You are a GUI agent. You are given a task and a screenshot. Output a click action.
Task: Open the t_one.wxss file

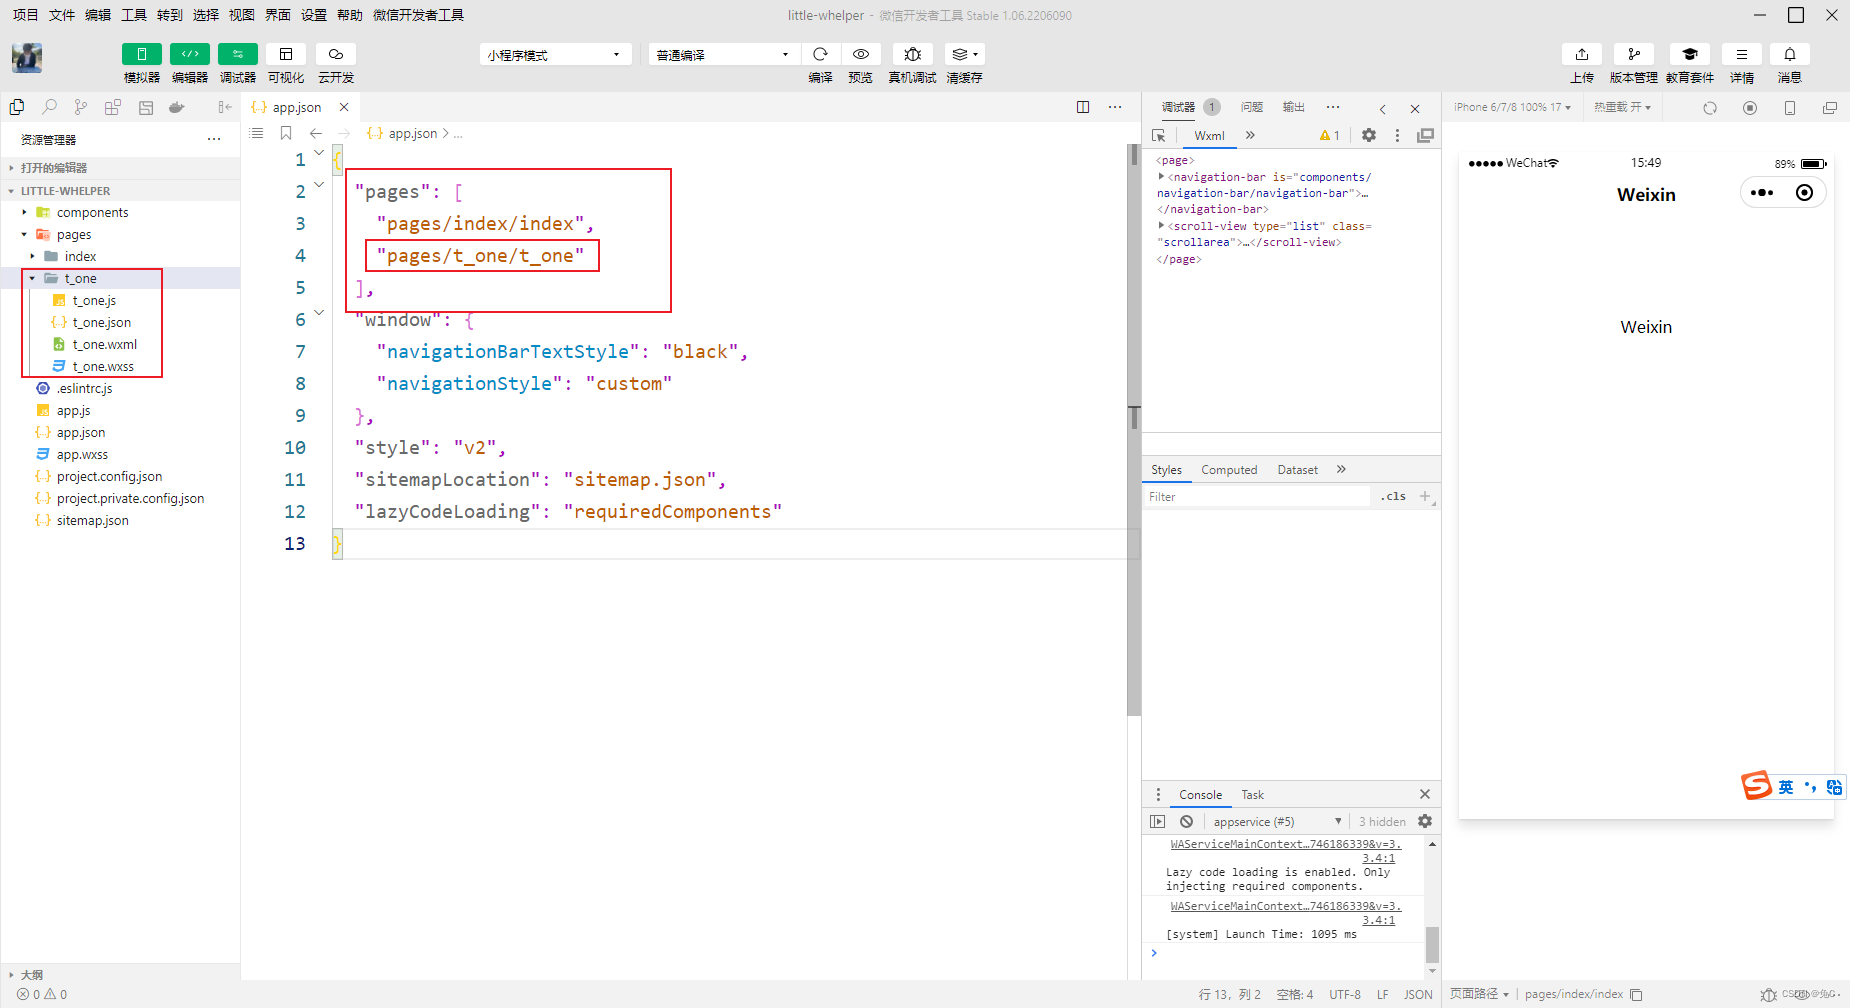103,366
